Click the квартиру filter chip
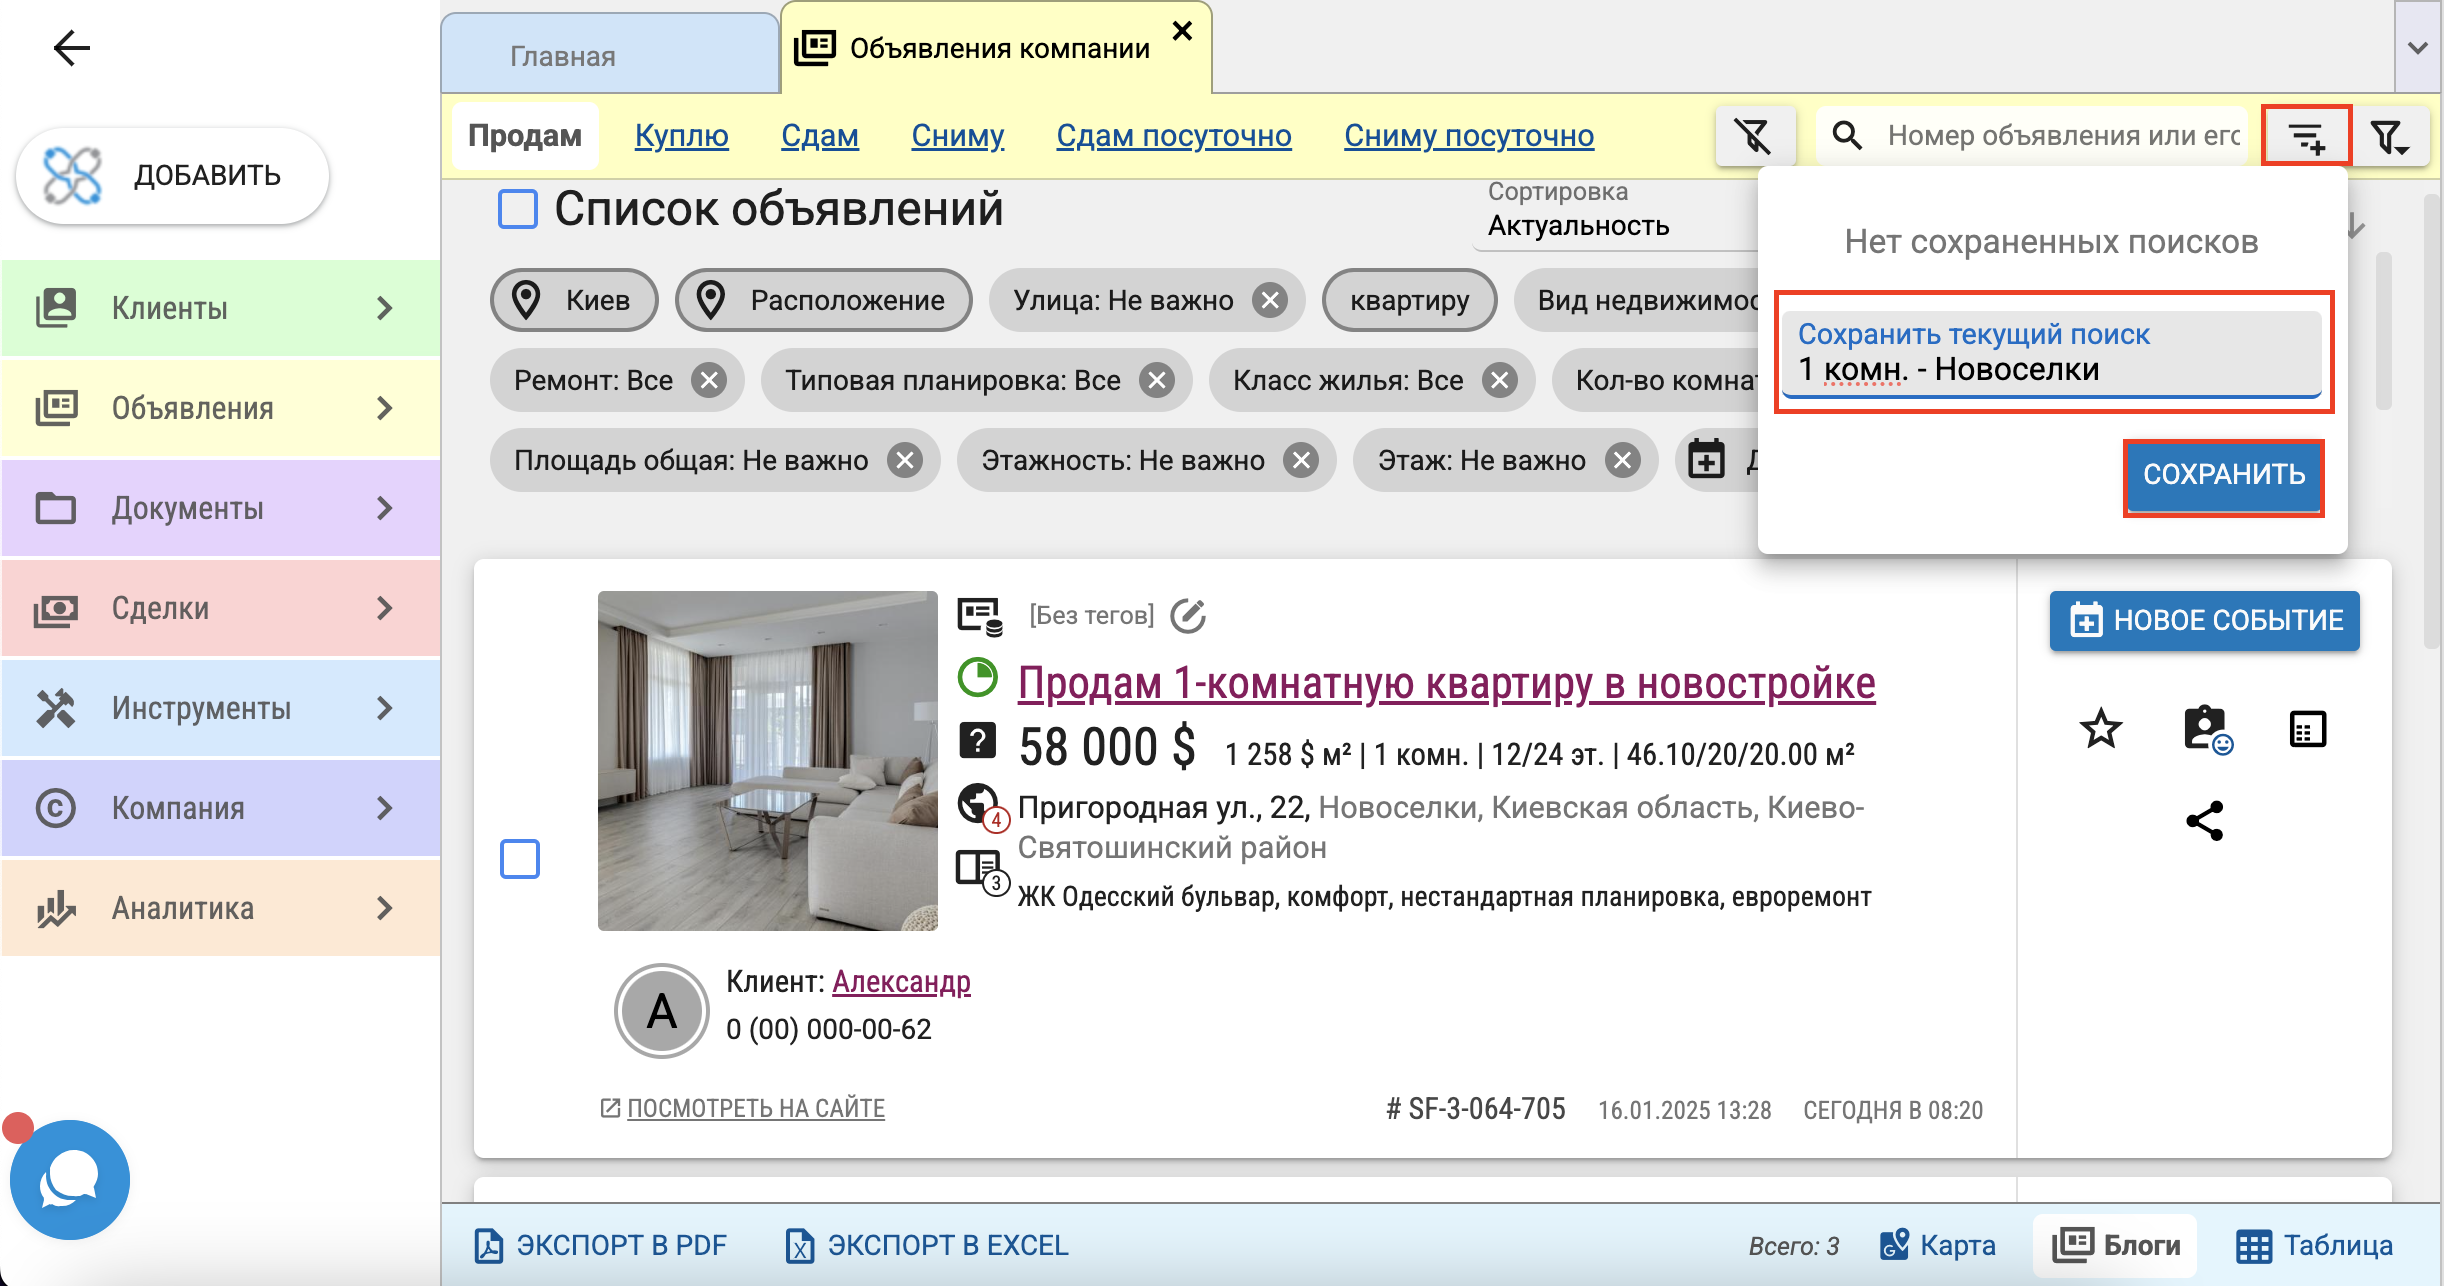Image resolution: width=2446 pixels, height=1286 pixels. point(1409,300)
